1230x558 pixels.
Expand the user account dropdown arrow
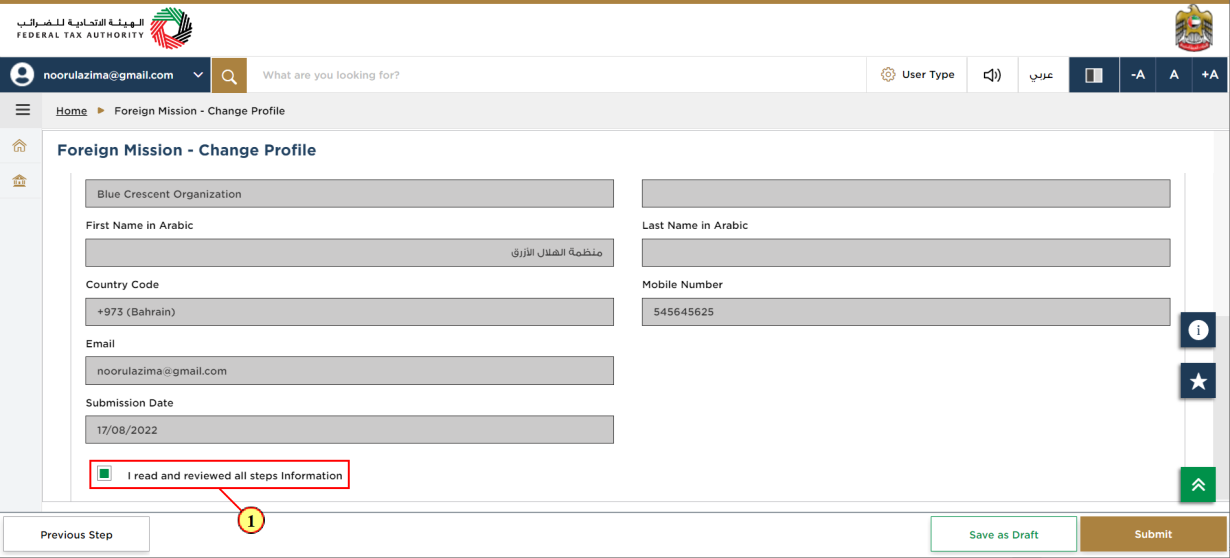pyautogui.click(x=198, y=75)
